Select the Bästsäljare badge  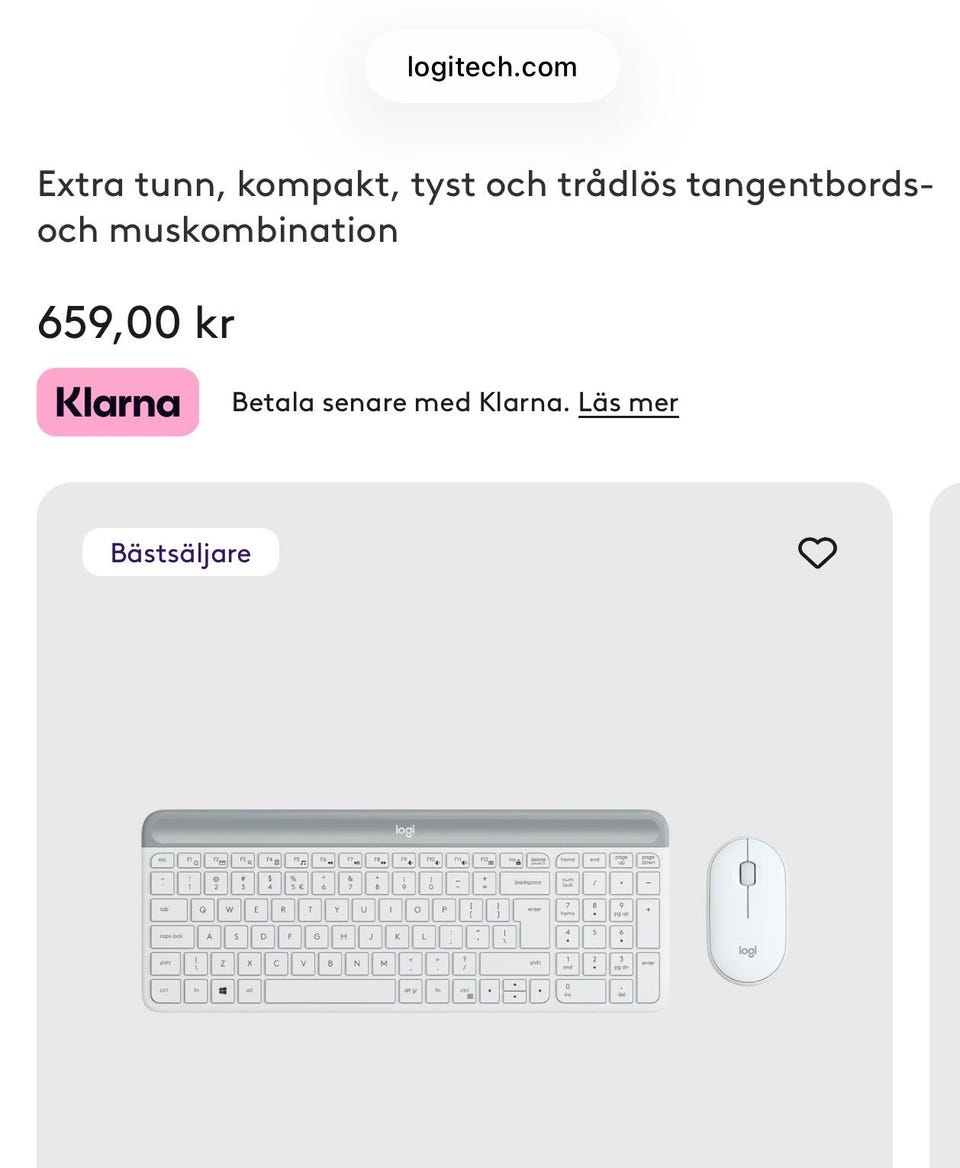(x=181, y=553)
